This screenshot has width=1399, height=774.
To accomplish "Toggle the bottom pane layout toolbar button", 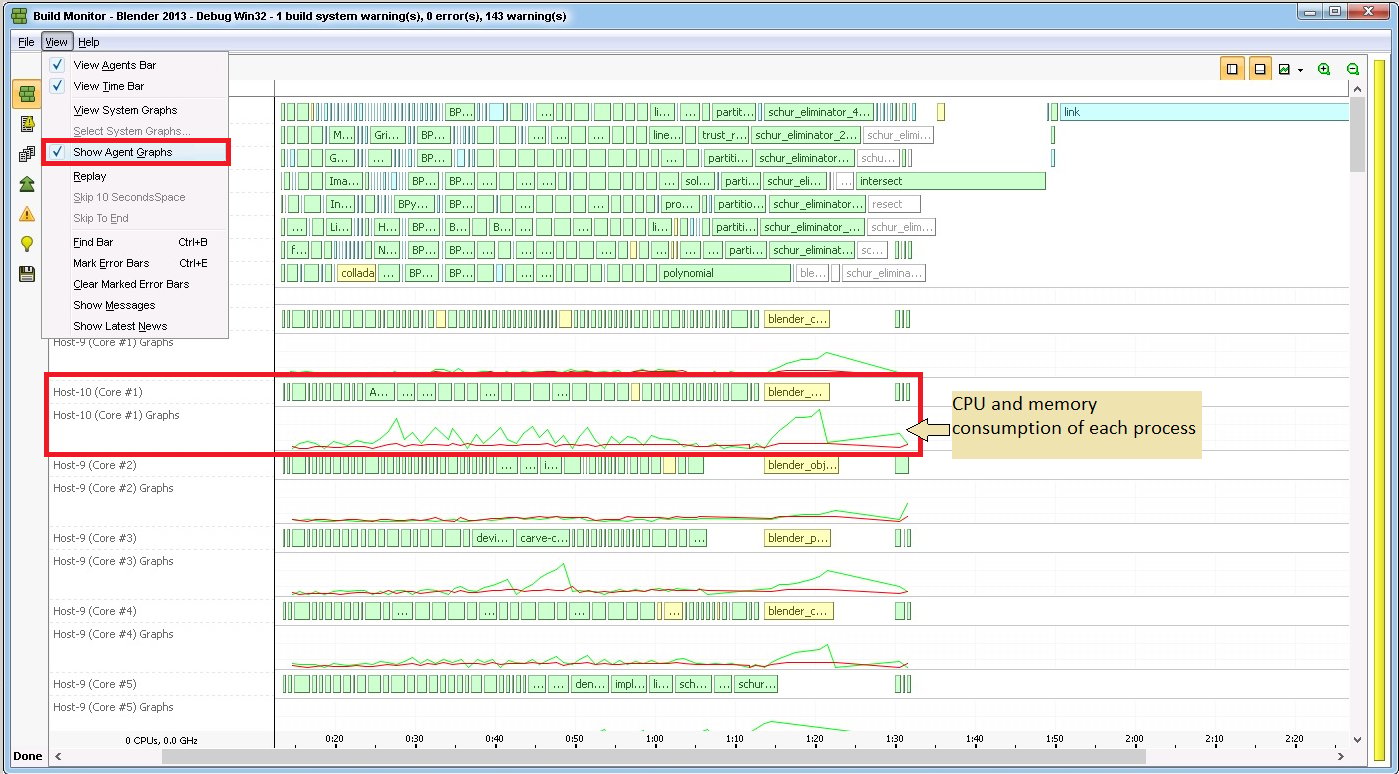I will 1260,69.
